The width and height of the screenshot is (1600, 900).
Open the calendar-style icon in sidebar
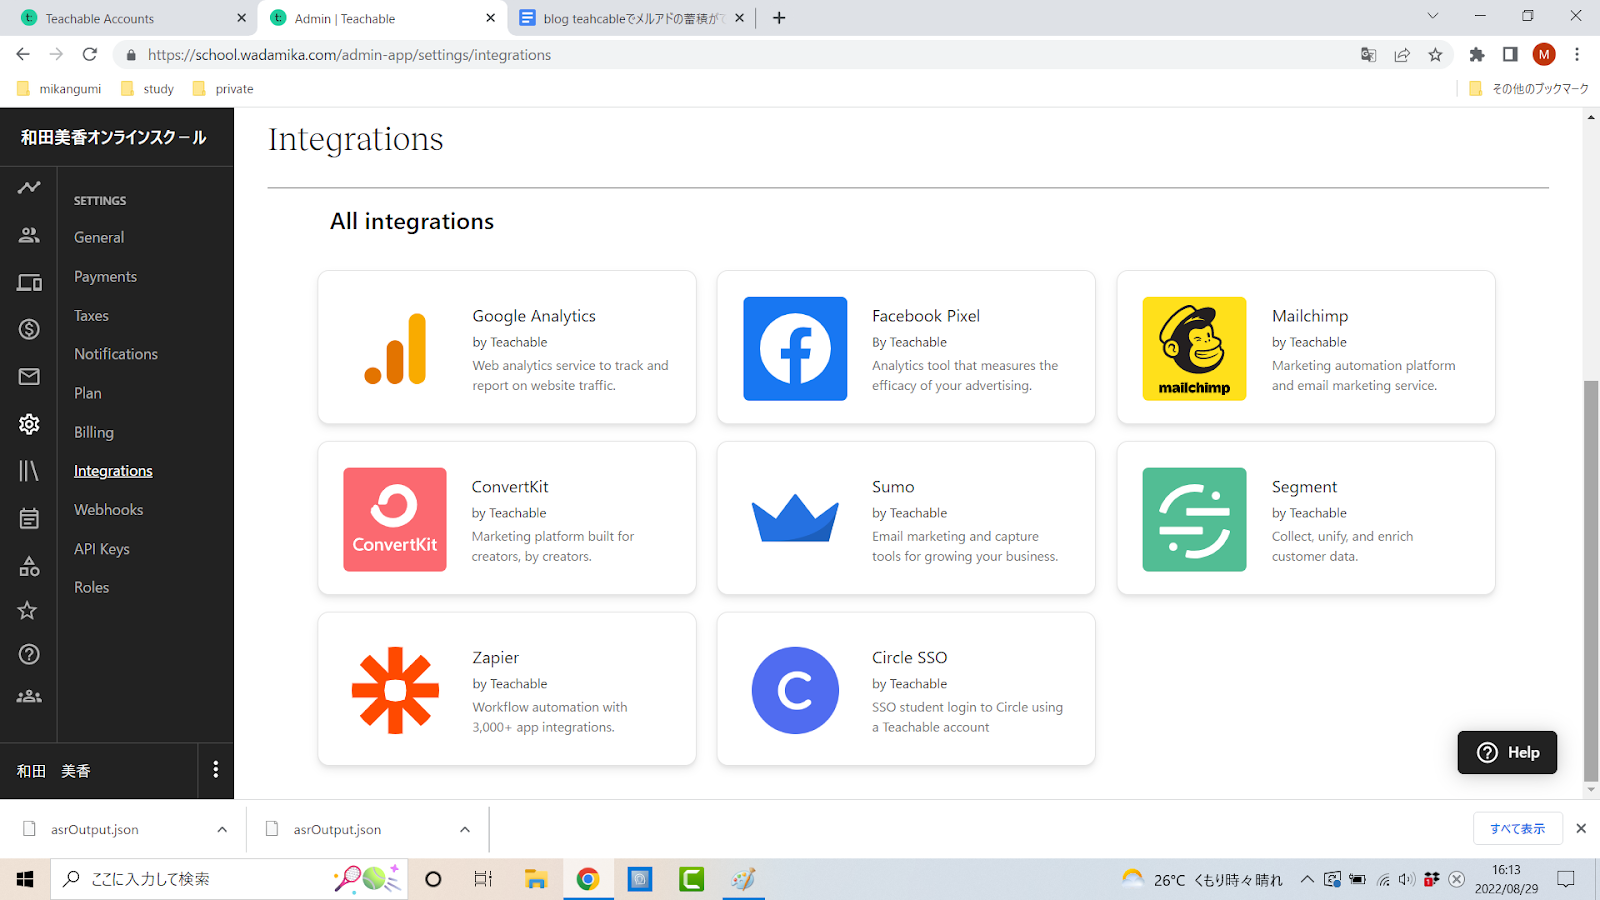(29, 518)
